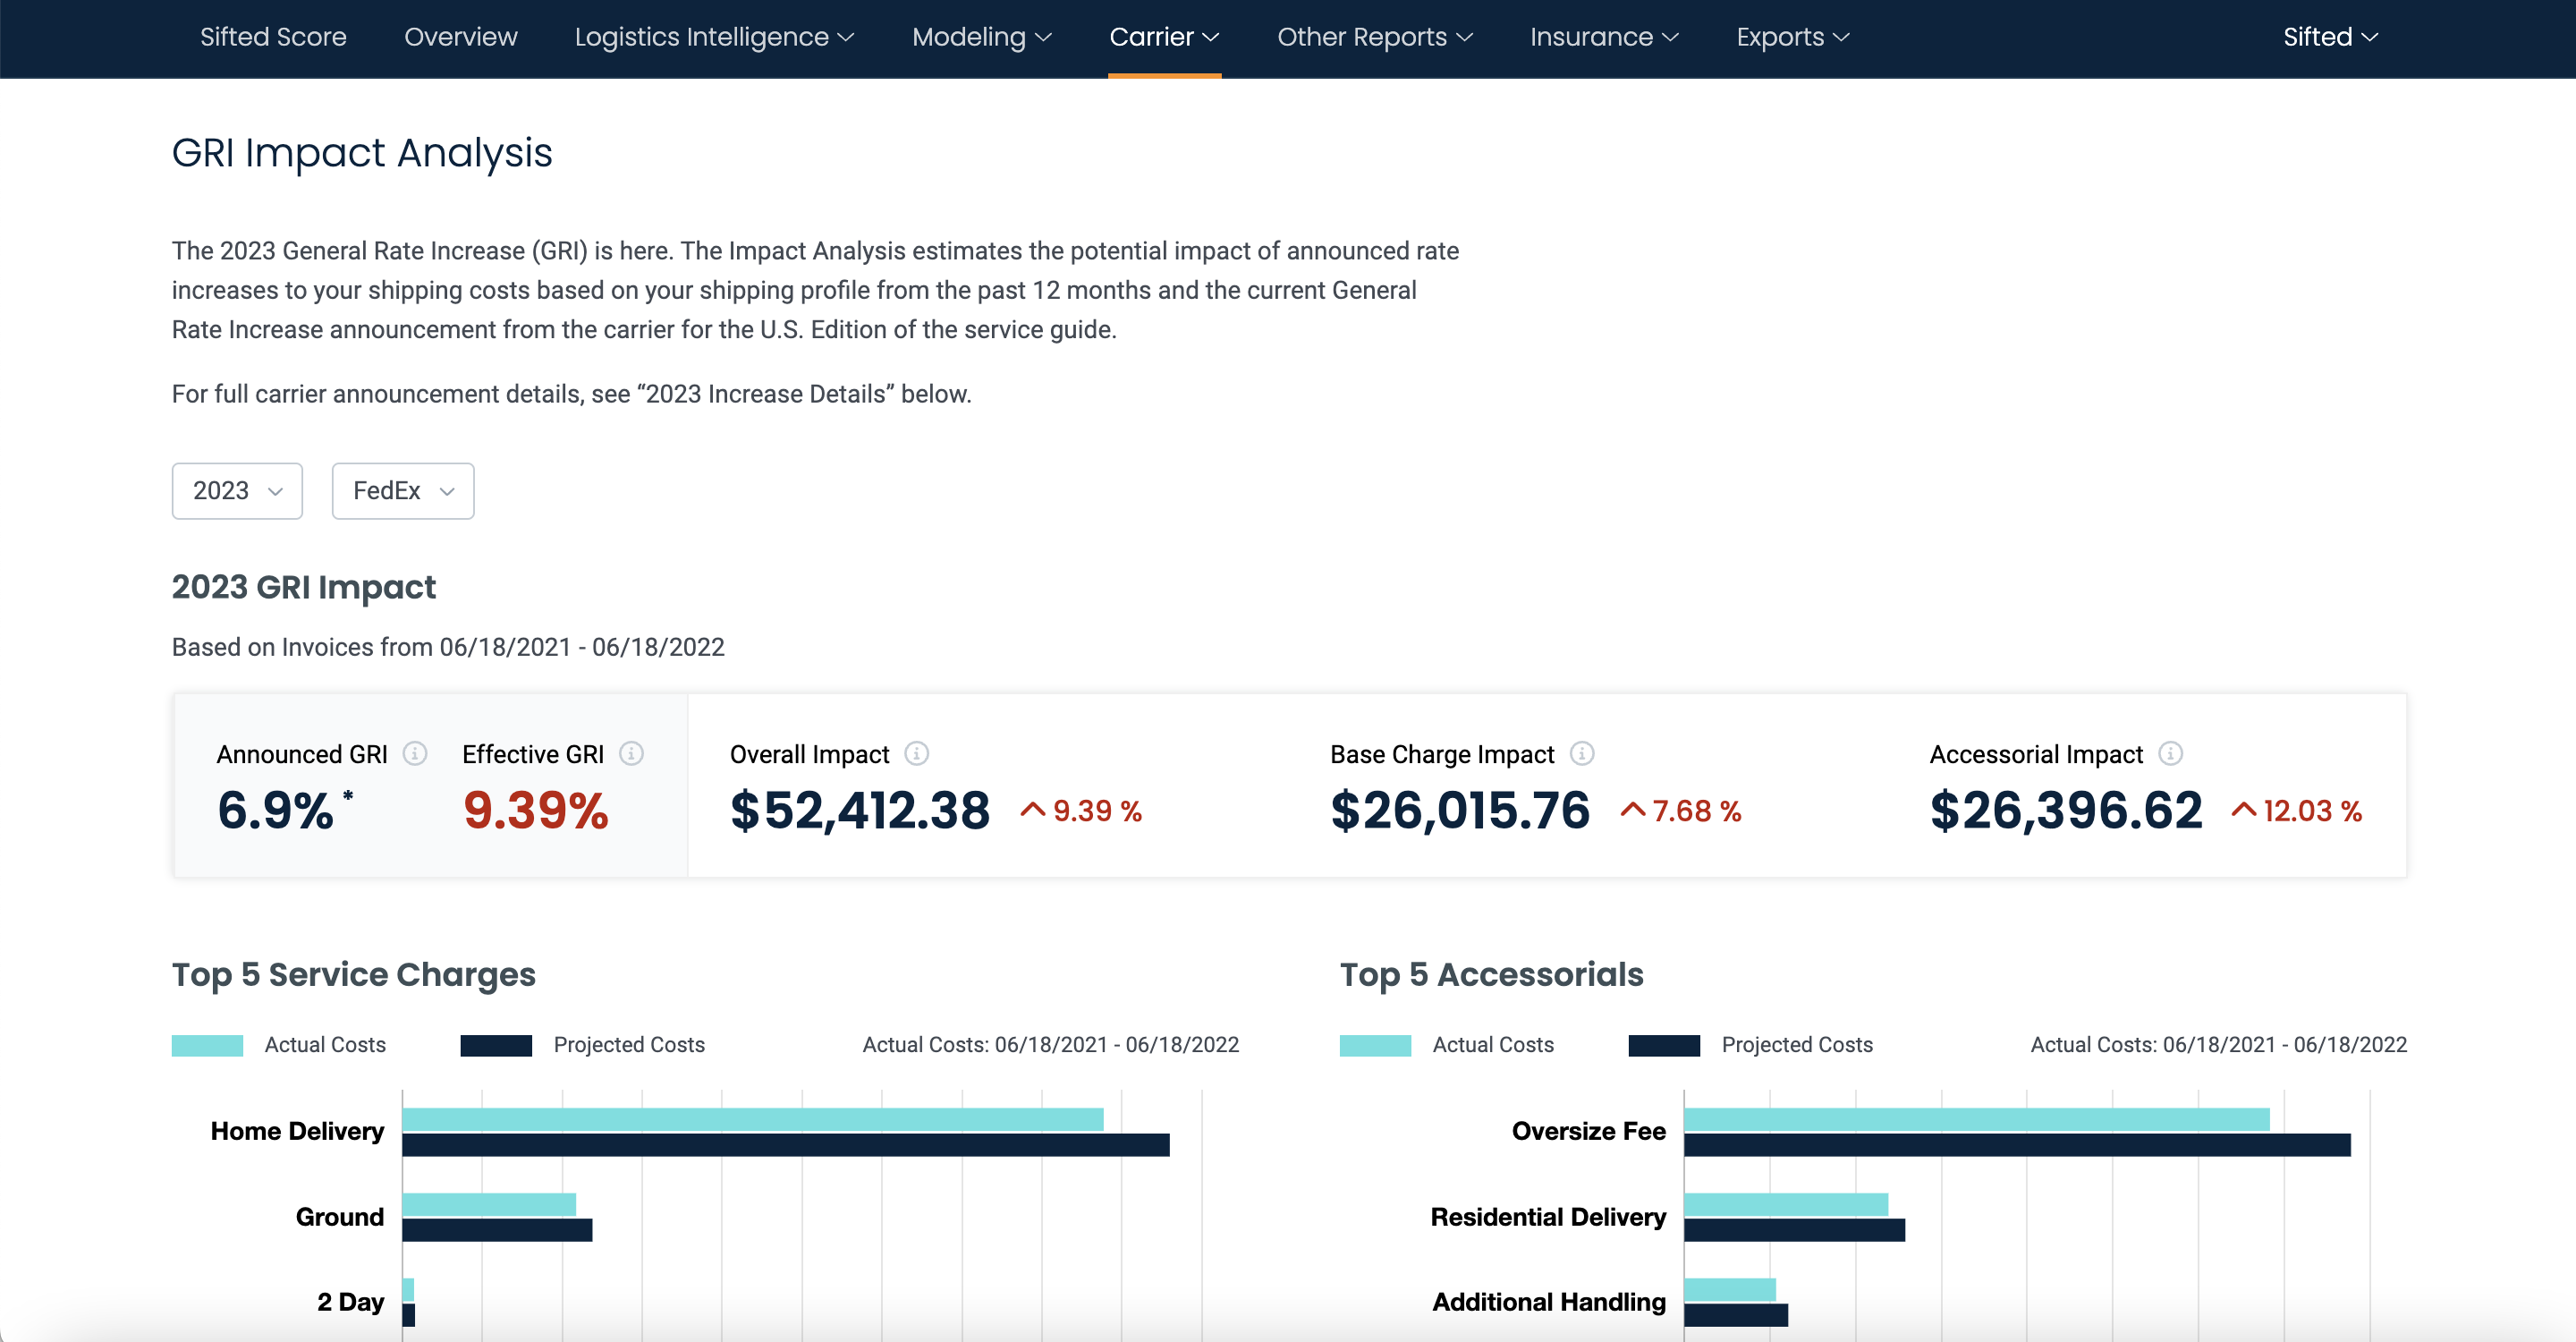
Task: Open the 2023 year dropdown
Action: pos(236,491)
